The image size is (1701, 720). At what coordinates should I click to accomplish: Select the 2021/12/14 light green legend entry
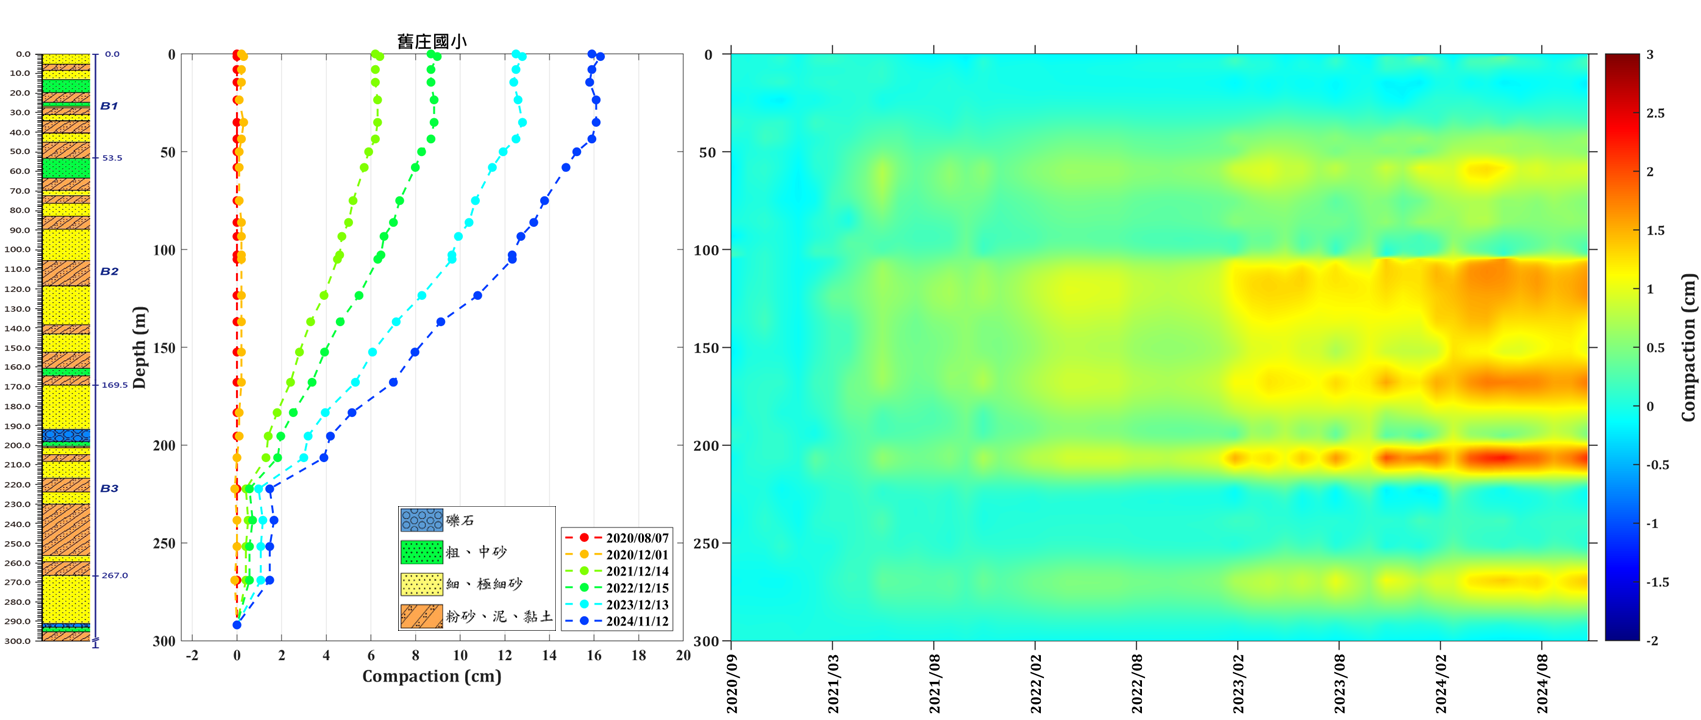[617, 571]
